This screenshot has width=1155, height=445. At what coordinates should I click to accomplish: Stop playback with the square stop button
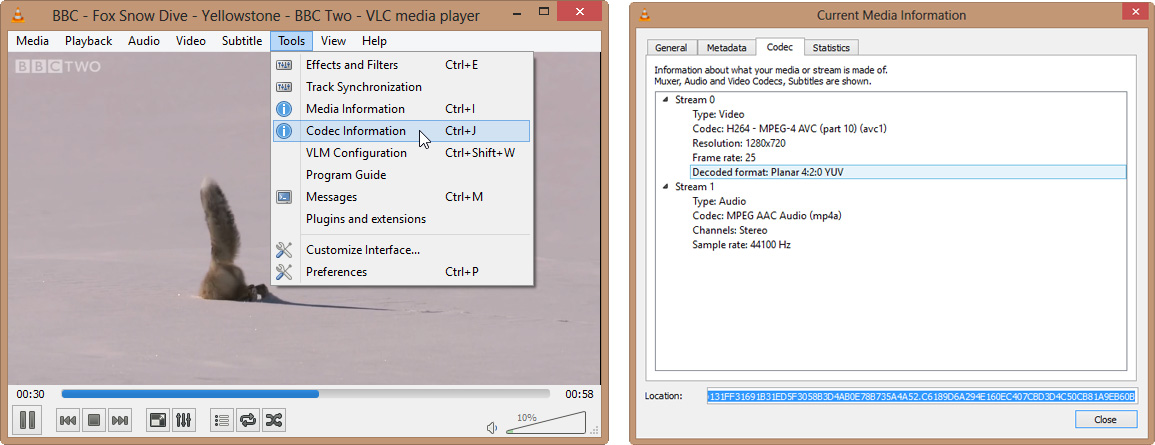pos(94,421)
